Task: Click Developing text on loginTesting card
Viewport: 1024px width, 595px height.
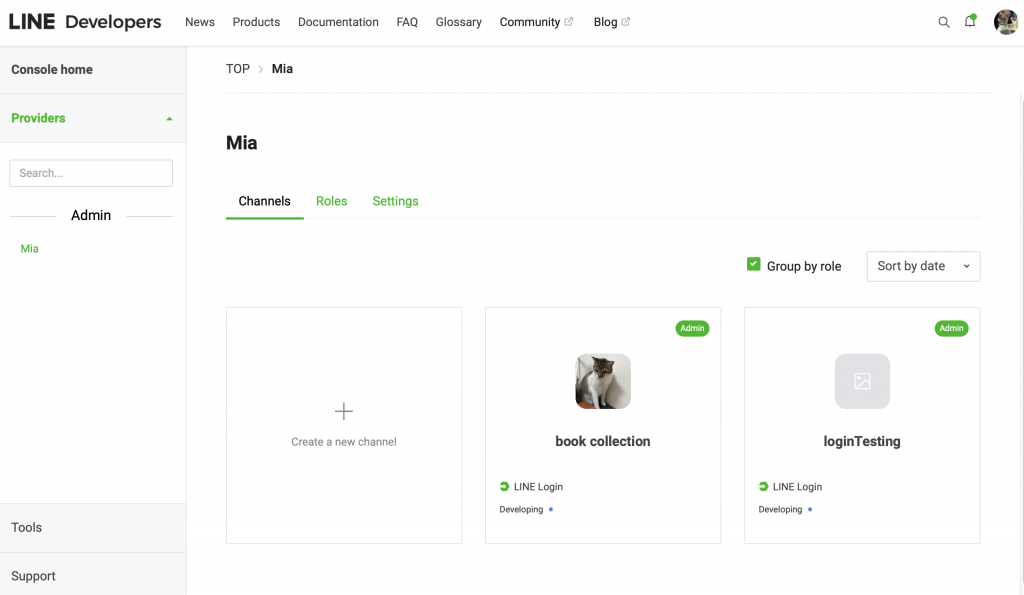Action: pos(780,509)
